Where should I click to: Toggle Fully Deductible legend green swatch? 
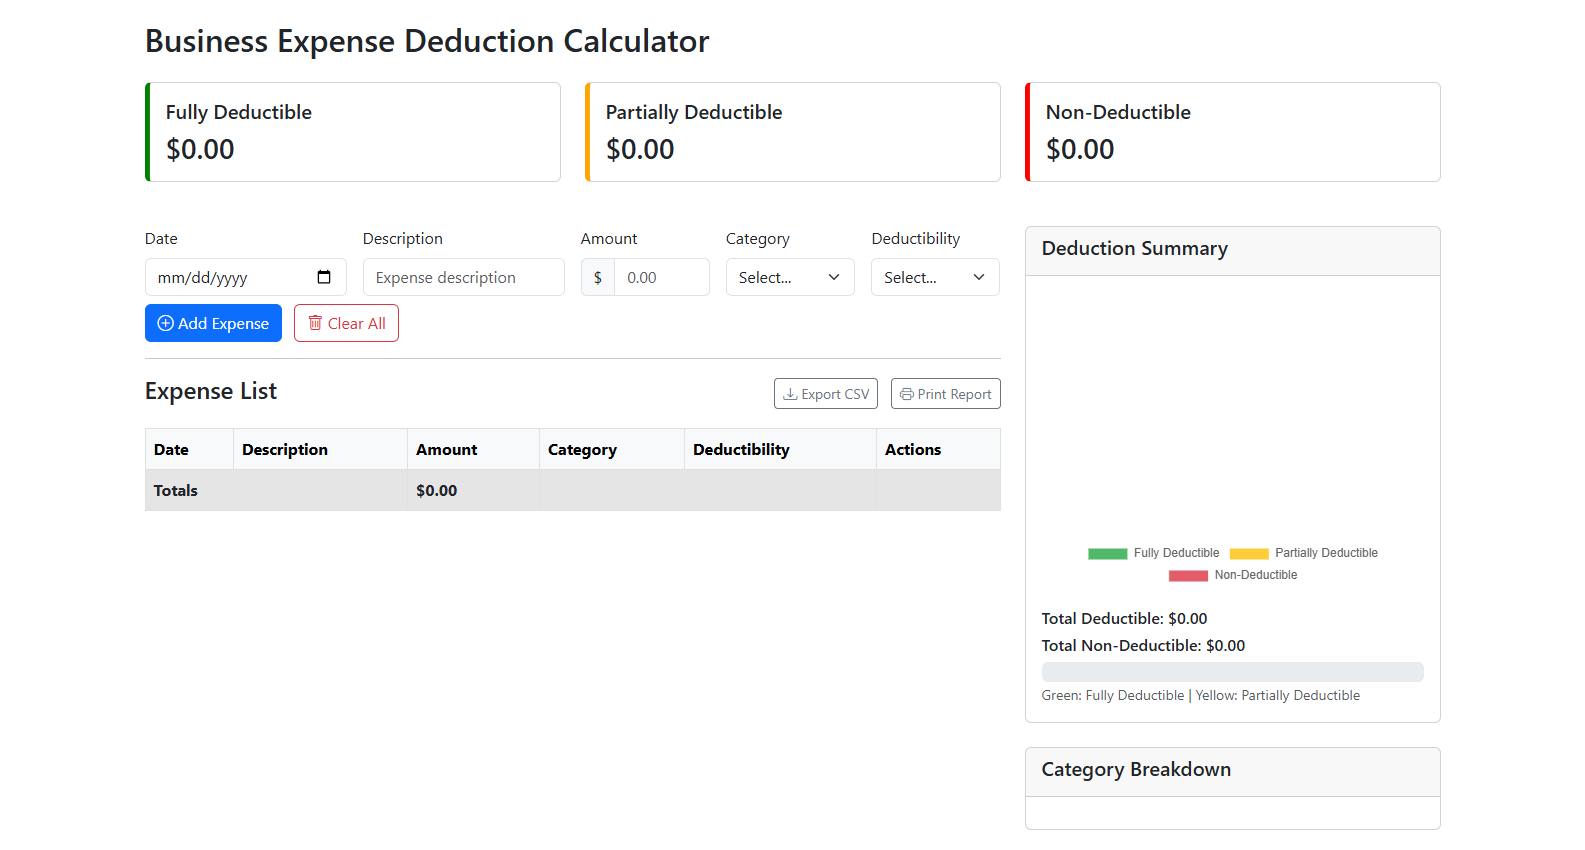pyautogui.click(x=1108, y=553)
